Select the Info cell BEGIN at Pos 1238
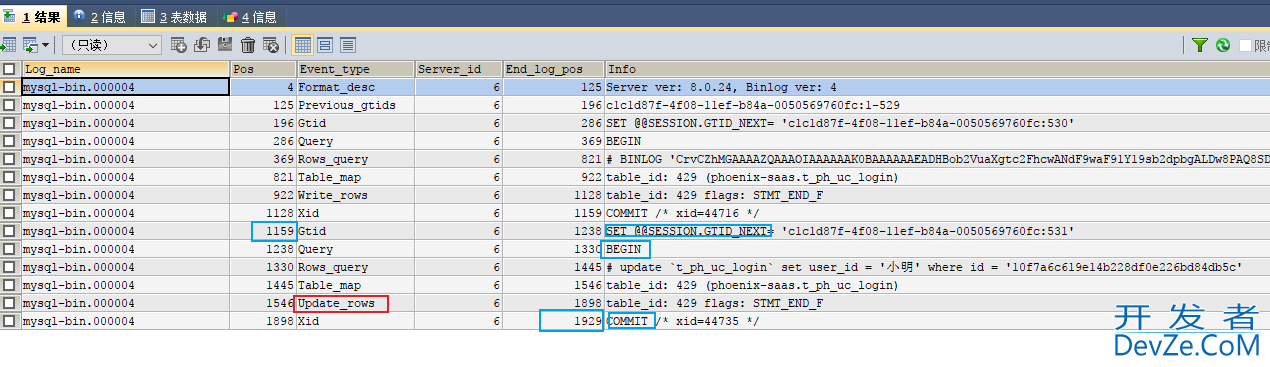1270x367 pixels. (x=937, y=249)
